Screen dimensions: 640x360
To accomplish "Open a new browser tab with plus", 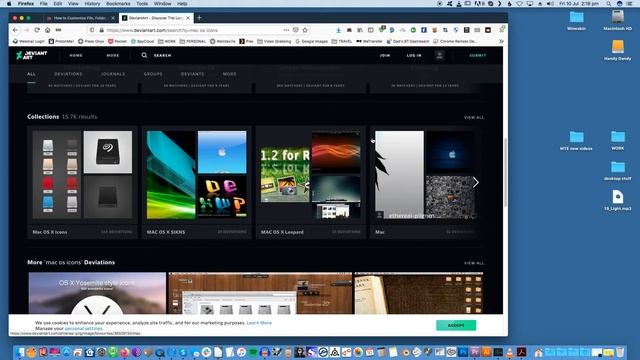I will (x=199, y=18).
